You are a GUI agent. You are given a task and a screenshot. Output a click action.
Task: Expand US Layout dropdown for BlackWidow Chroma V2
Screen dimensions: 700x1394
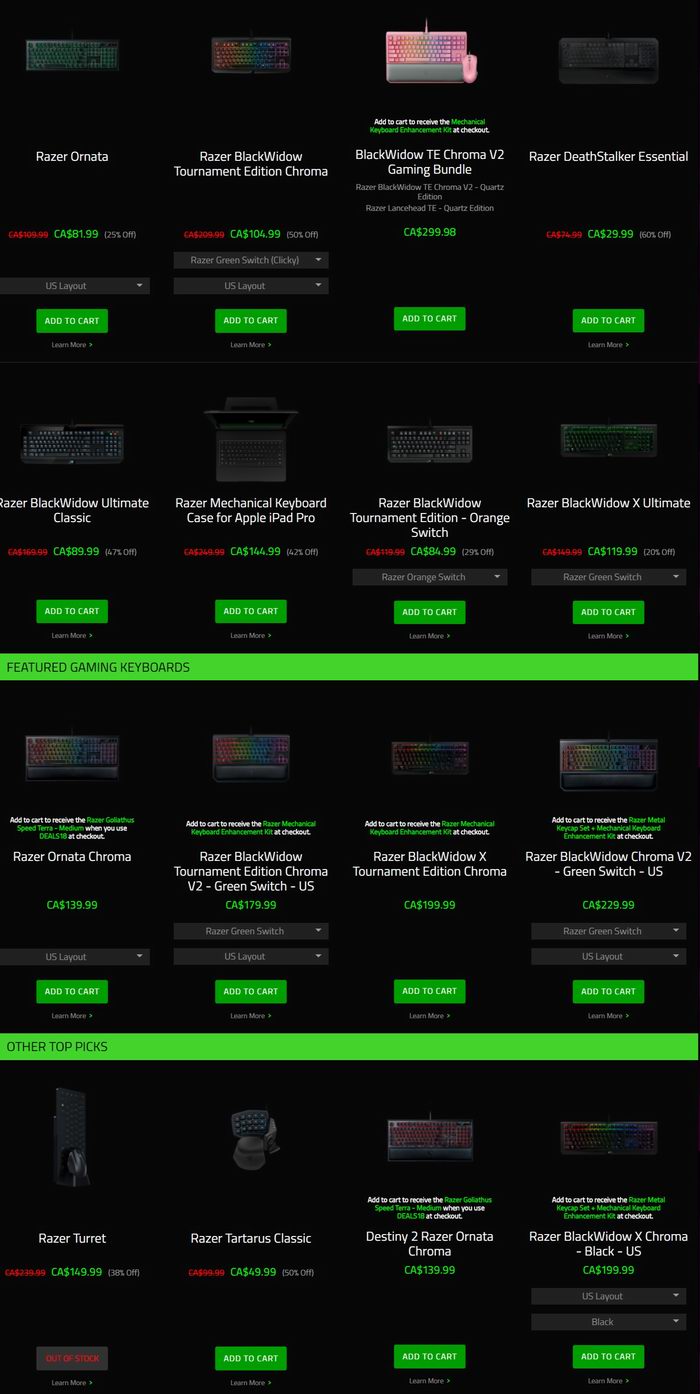608,957
